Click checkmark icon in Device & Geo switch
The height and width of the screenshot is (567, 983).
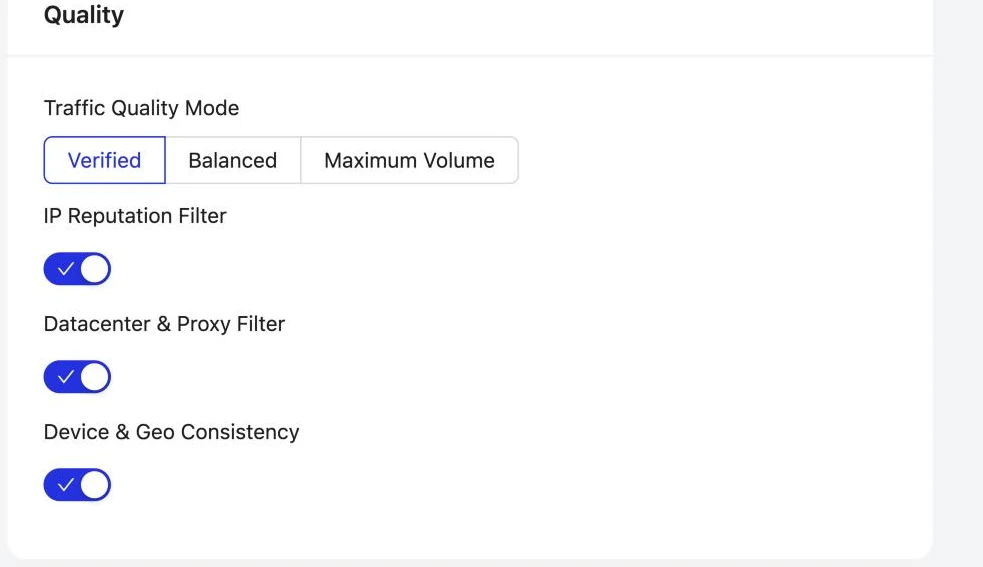point(65,485)
